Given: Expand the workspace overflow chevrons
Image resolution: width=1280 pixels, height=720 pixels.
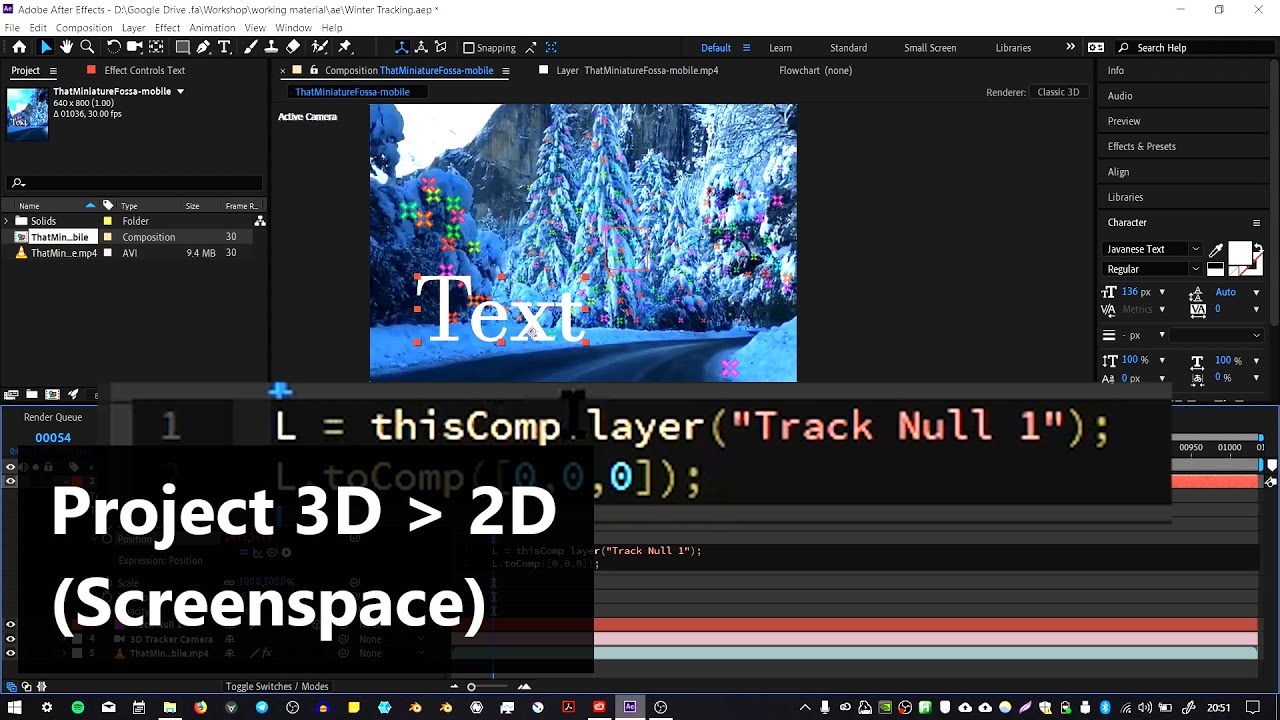Looking at the screenshot, I should click(x=1070, y=47).
